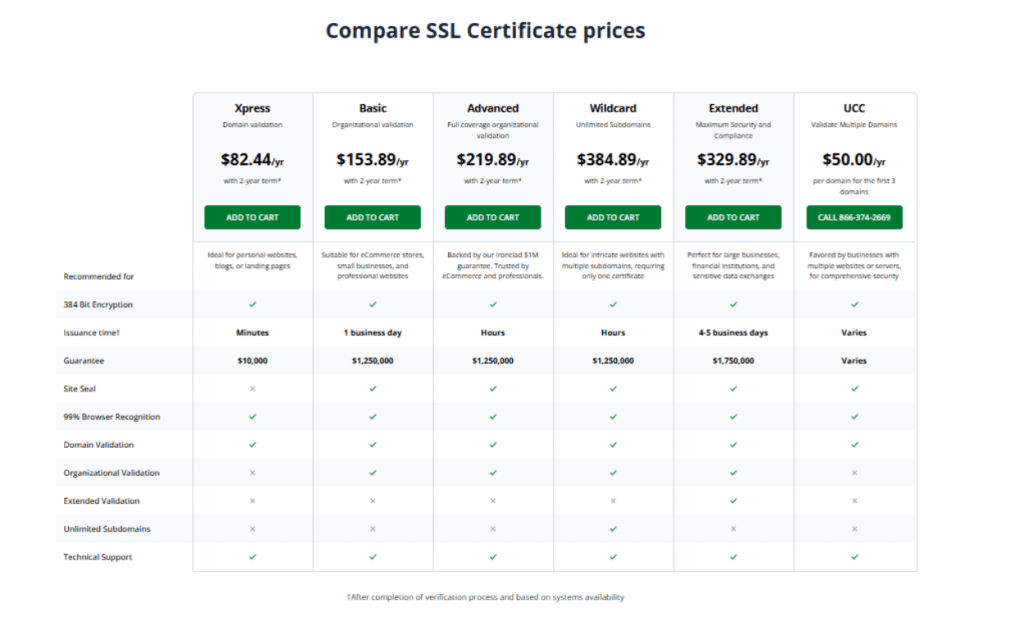Click the Xpress $10,000 guarantee value
Viewport: 1024px width, 635px height.
[252, 361]
